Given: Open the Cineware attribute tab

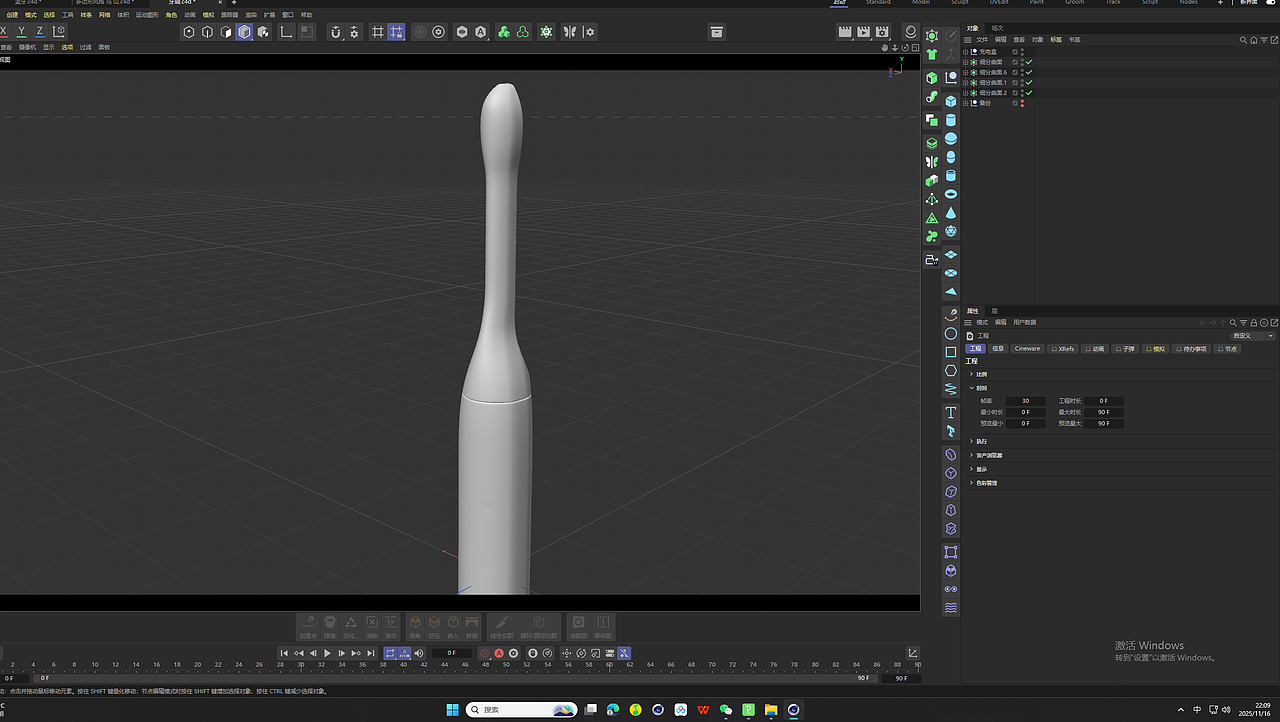Looking at the screenshot, I should 1027,349.
